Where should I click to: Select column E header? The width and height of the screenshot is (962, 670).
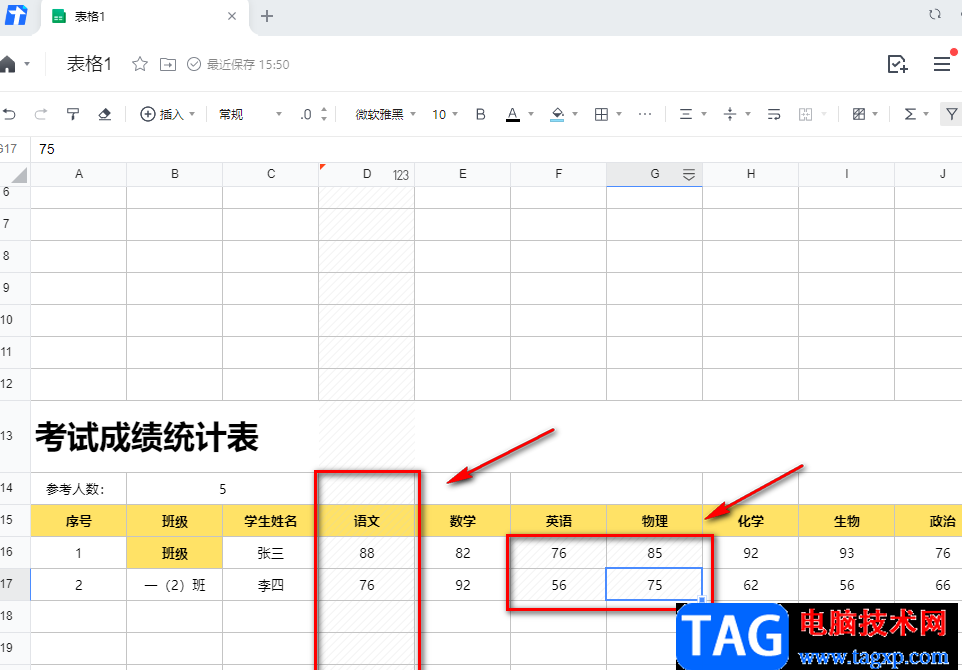point(463,174)
